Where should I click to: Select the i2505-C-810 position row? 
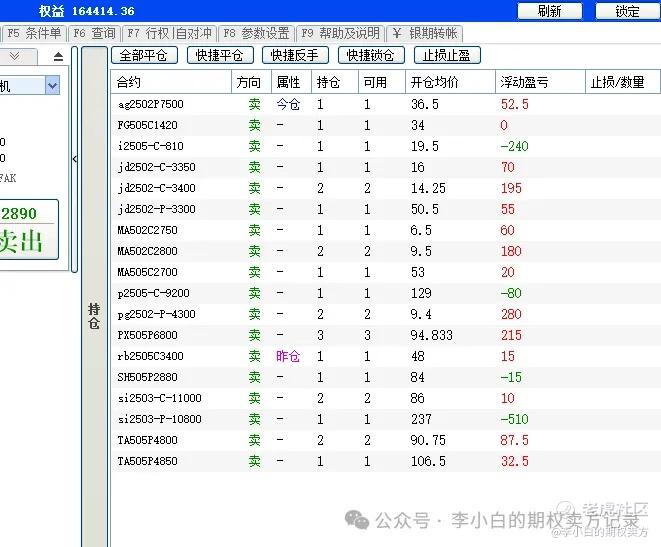tap(385, 146)
